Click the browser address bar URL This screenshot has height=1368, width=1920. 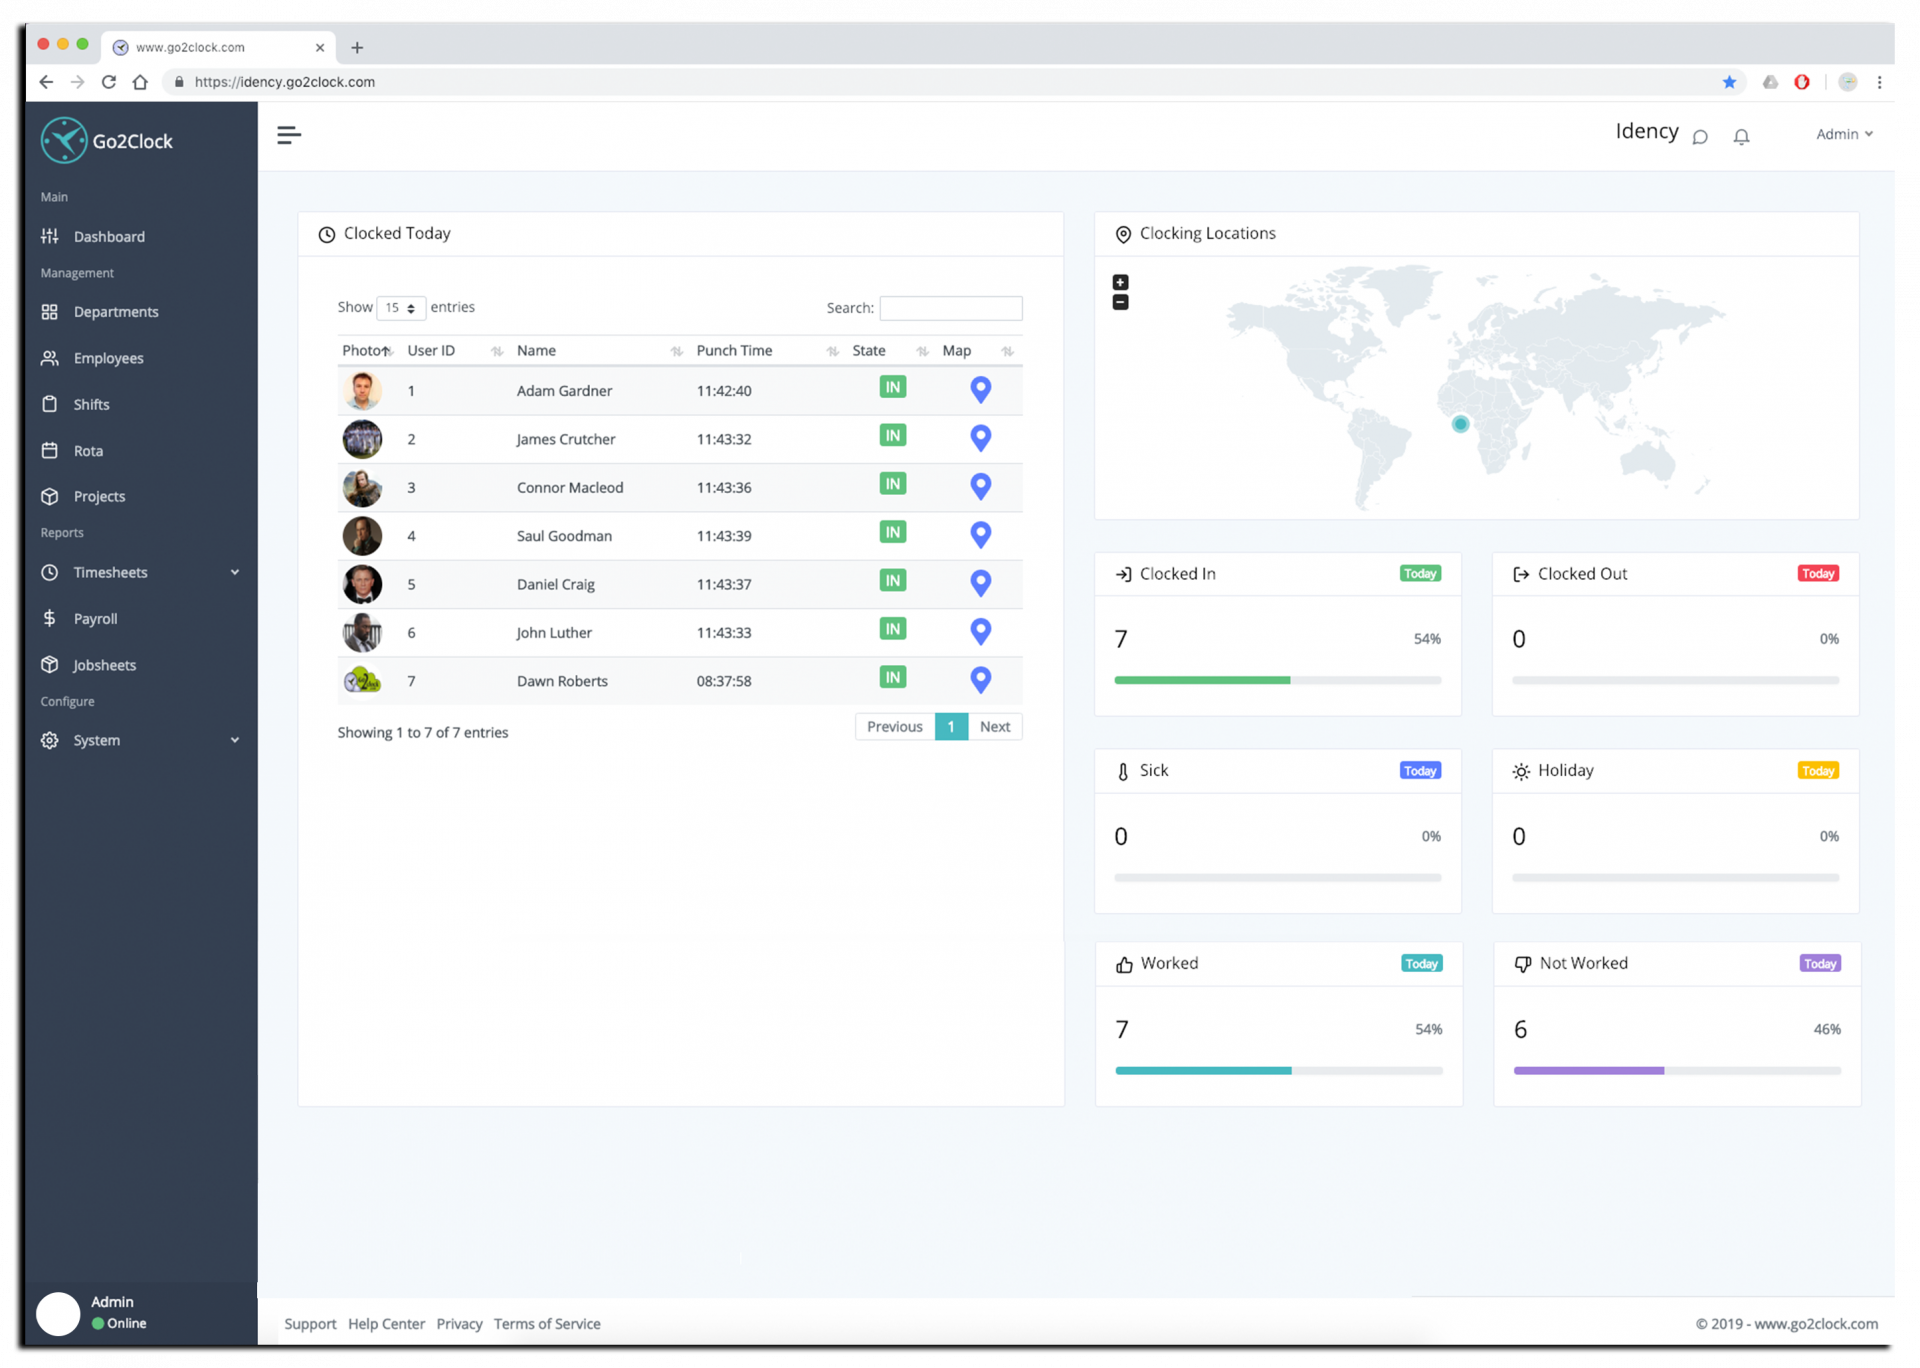pos(285,82)
